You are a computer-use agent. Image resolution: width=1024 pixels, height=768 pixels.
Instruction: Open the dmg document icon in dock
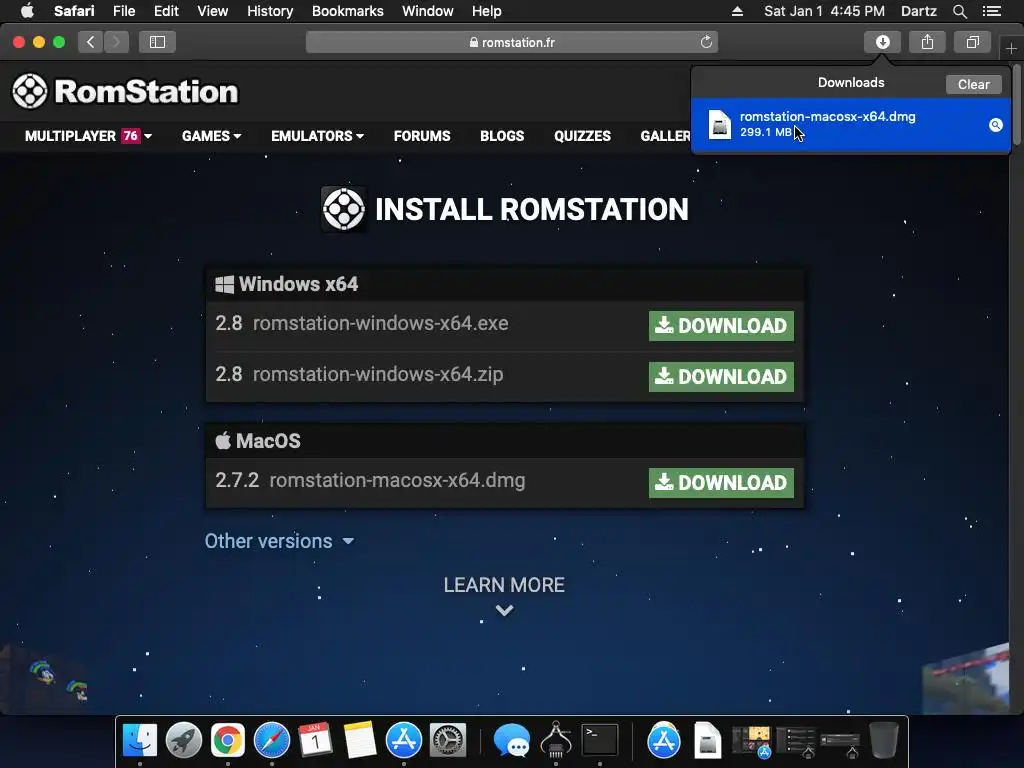point(707,740)
